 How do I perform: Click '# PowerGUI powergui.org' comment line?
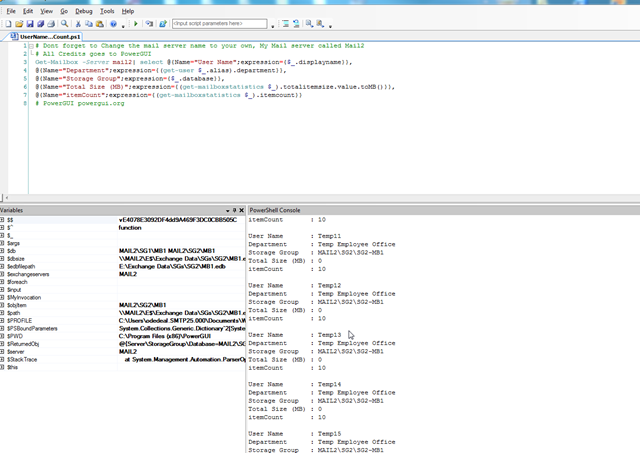point(80,103)
